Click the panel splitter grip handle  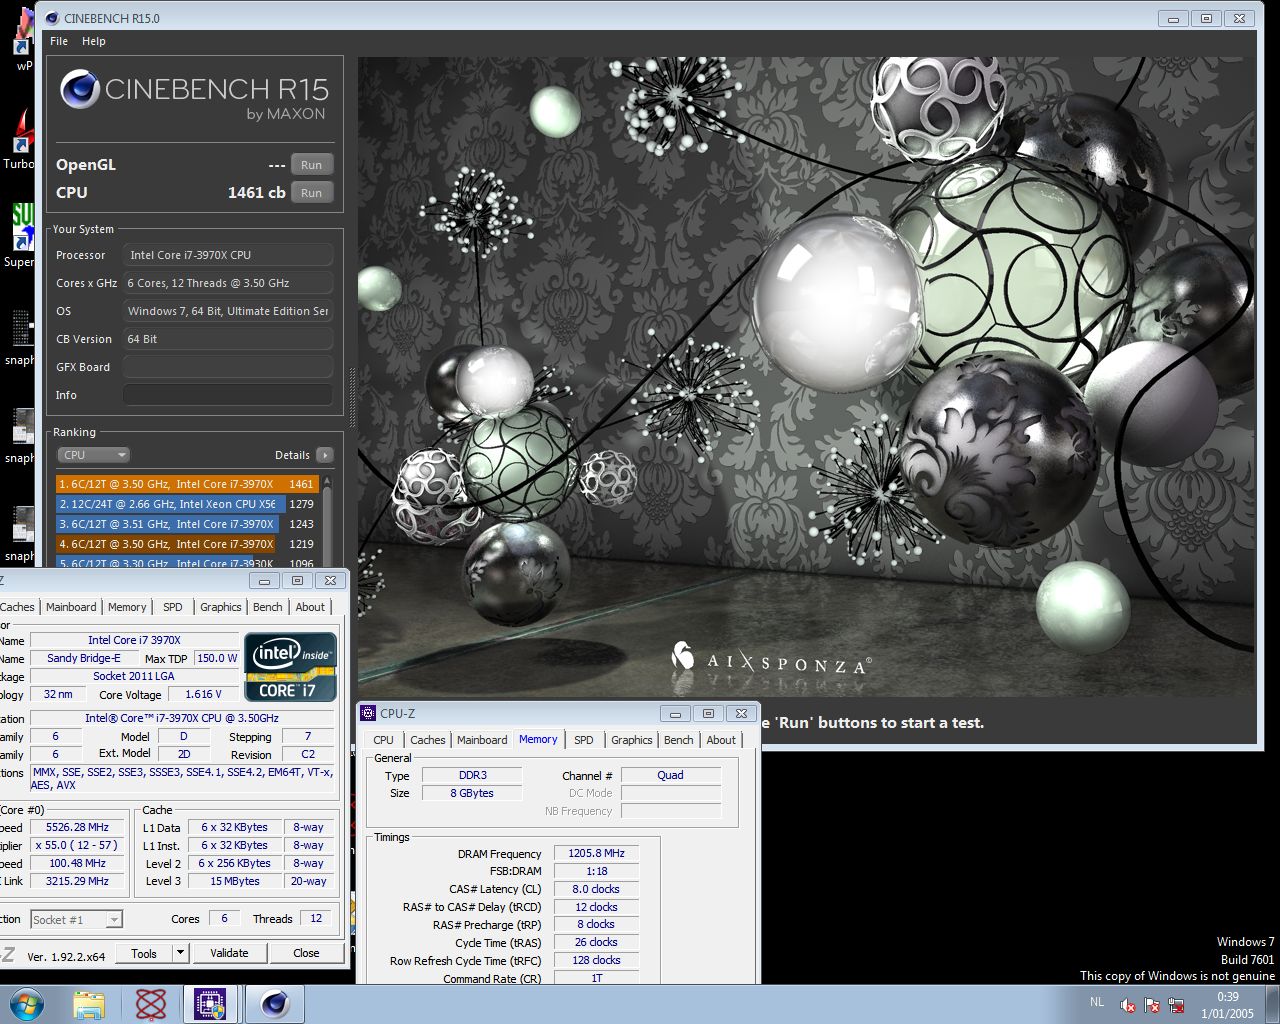(351, 397)
